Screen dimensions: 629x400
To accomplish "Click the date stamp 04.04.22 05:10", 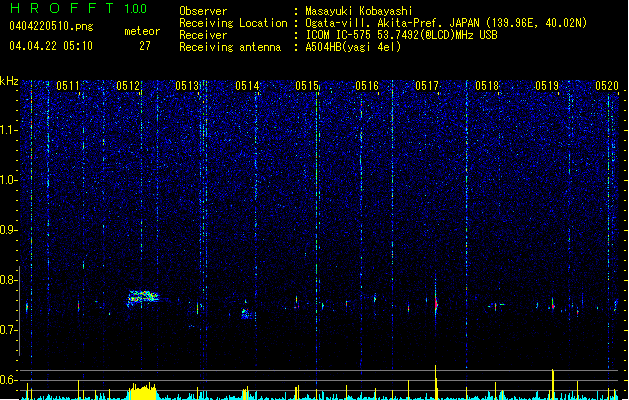I will pyautogui.click(x=51, y=46).
